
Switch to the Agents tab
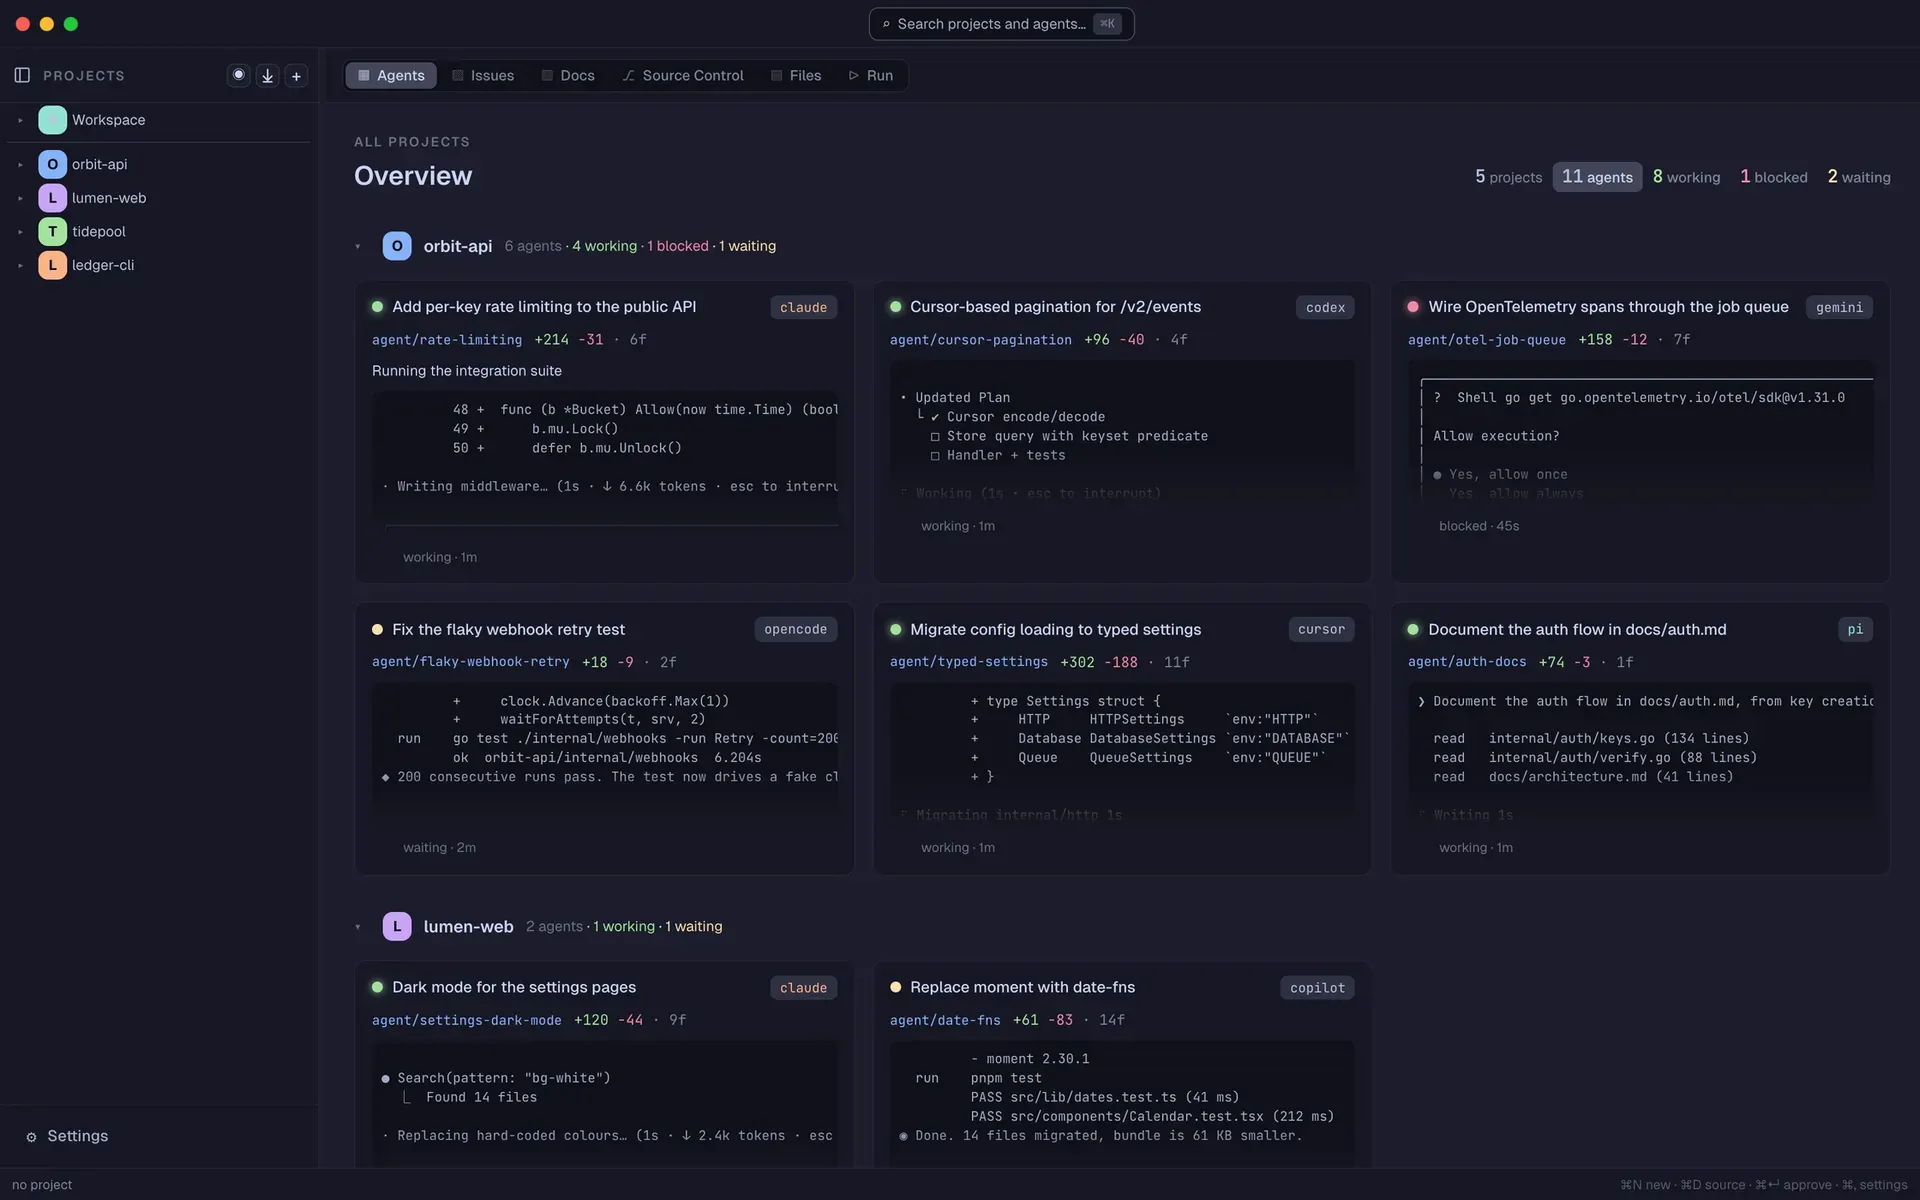391,76
